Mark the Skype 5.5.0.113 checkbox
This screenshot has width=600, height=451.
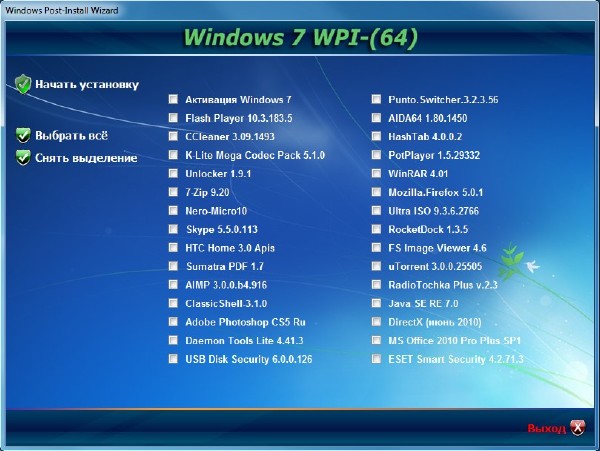tap(174, 230)
